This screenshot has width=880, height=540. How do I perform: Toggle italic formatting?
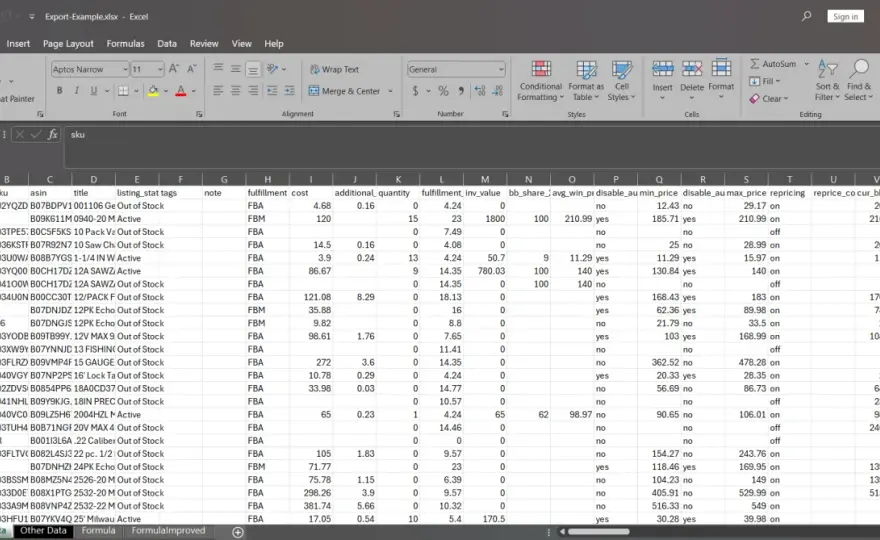pyautogui.click(x=76, y=90)
